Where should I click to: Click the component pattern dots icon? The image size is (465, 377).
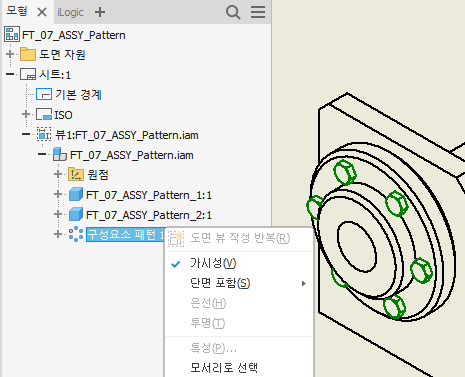pyautogui.click(x=76, y=234)
